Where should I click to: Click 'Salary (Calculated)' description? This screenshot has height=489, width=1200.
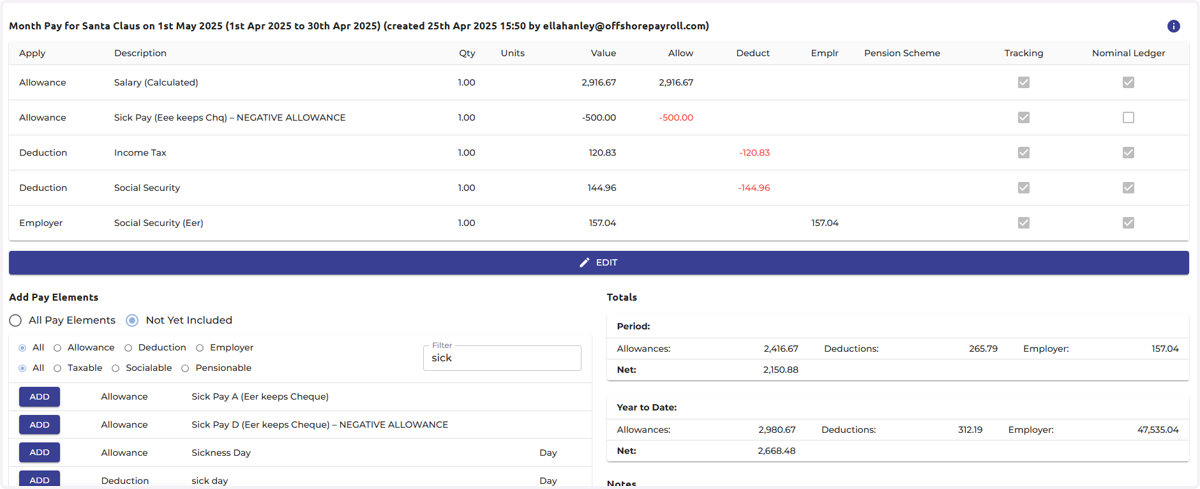click(x=156, y=83)
